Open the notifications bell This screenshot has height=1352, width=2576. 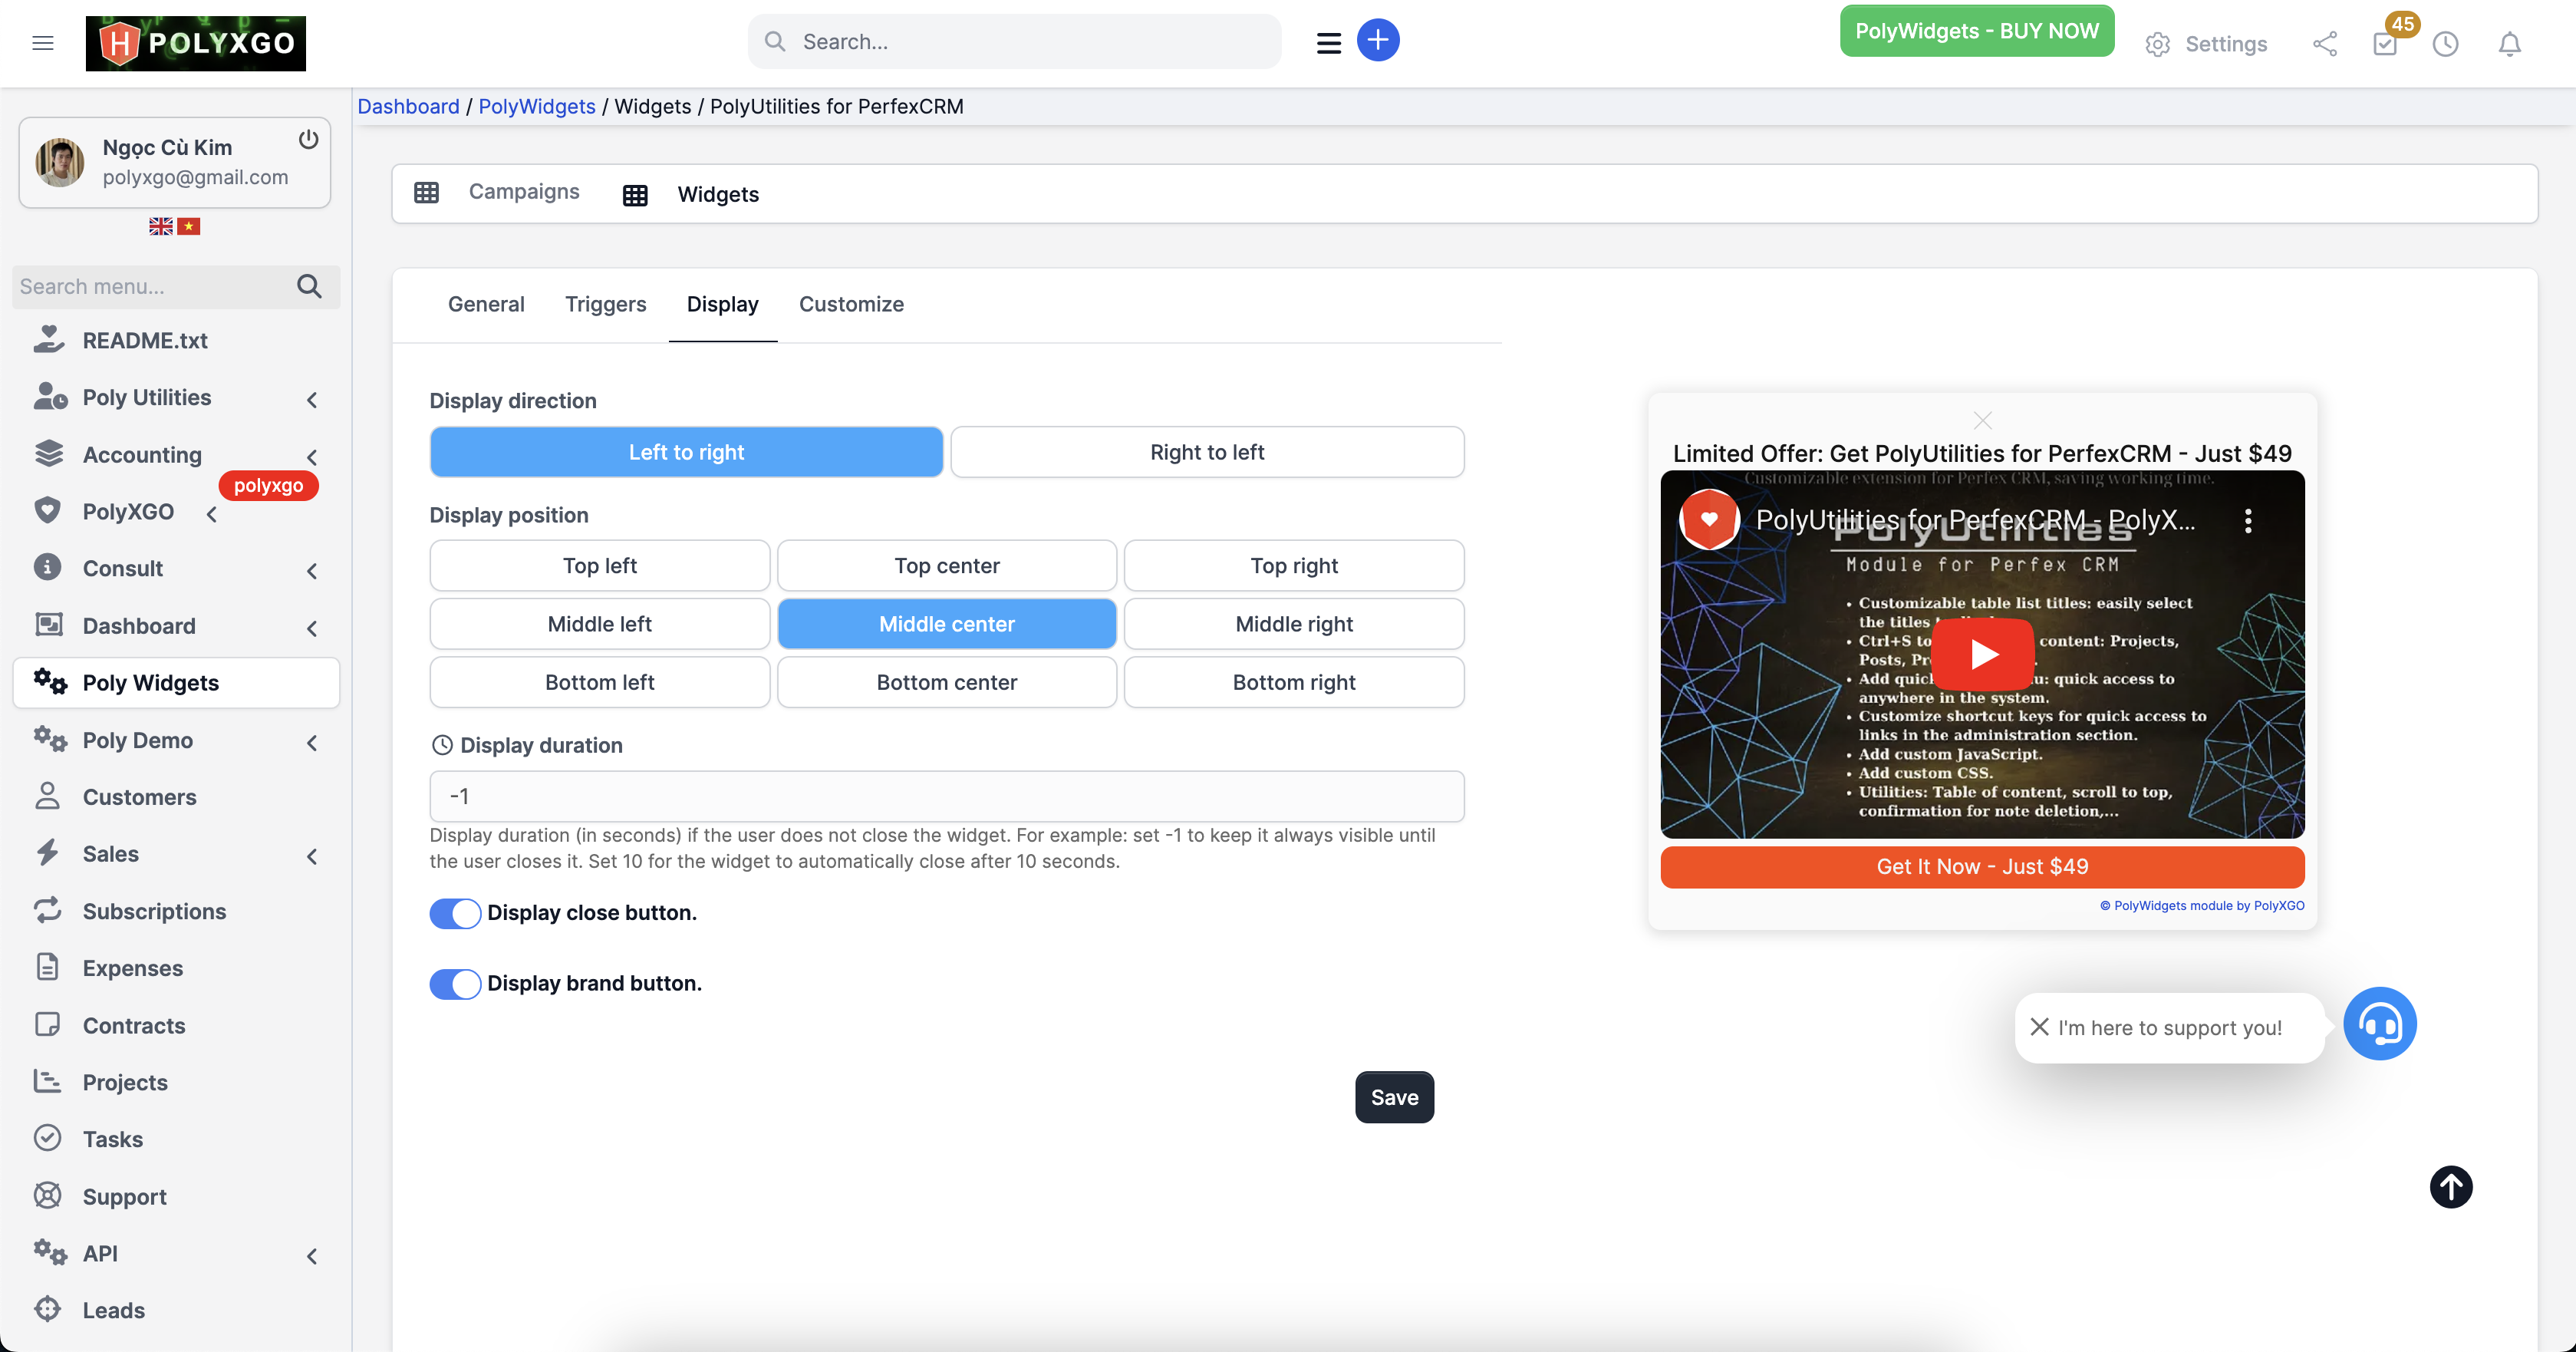2509,43
